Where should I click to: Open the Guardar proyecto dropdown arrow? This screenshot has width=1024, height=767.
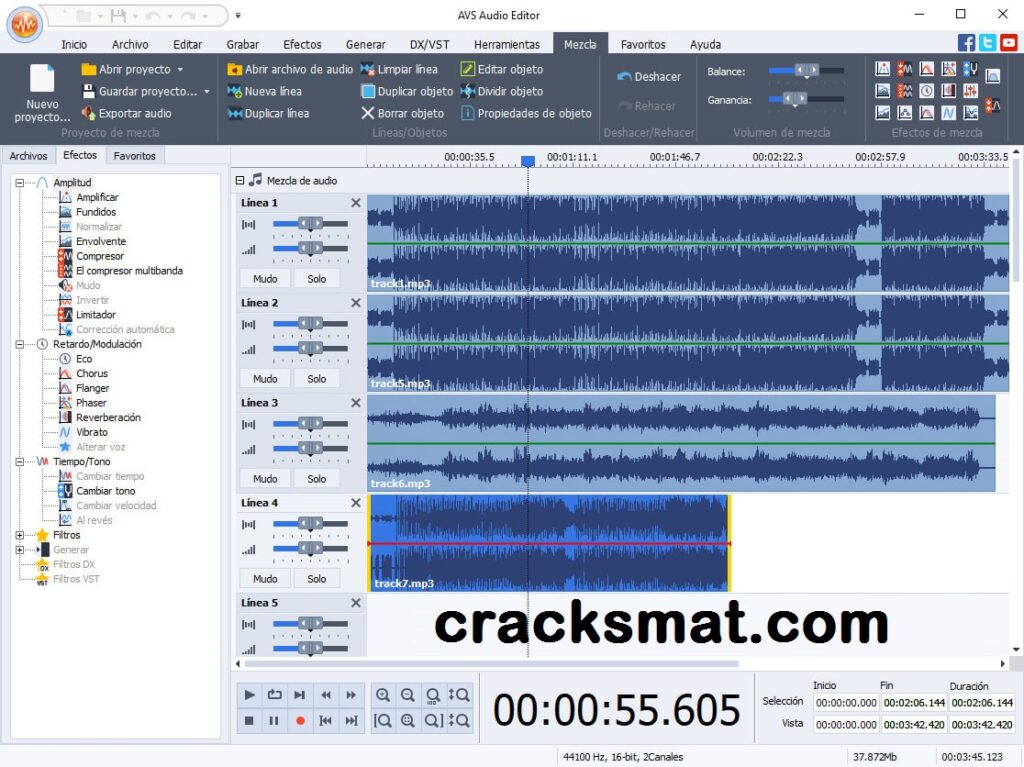coord(207,91)
